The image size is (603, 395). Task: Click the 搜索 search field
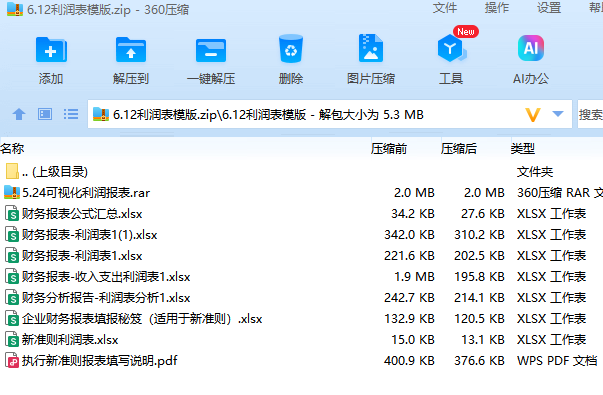(590, 114)
